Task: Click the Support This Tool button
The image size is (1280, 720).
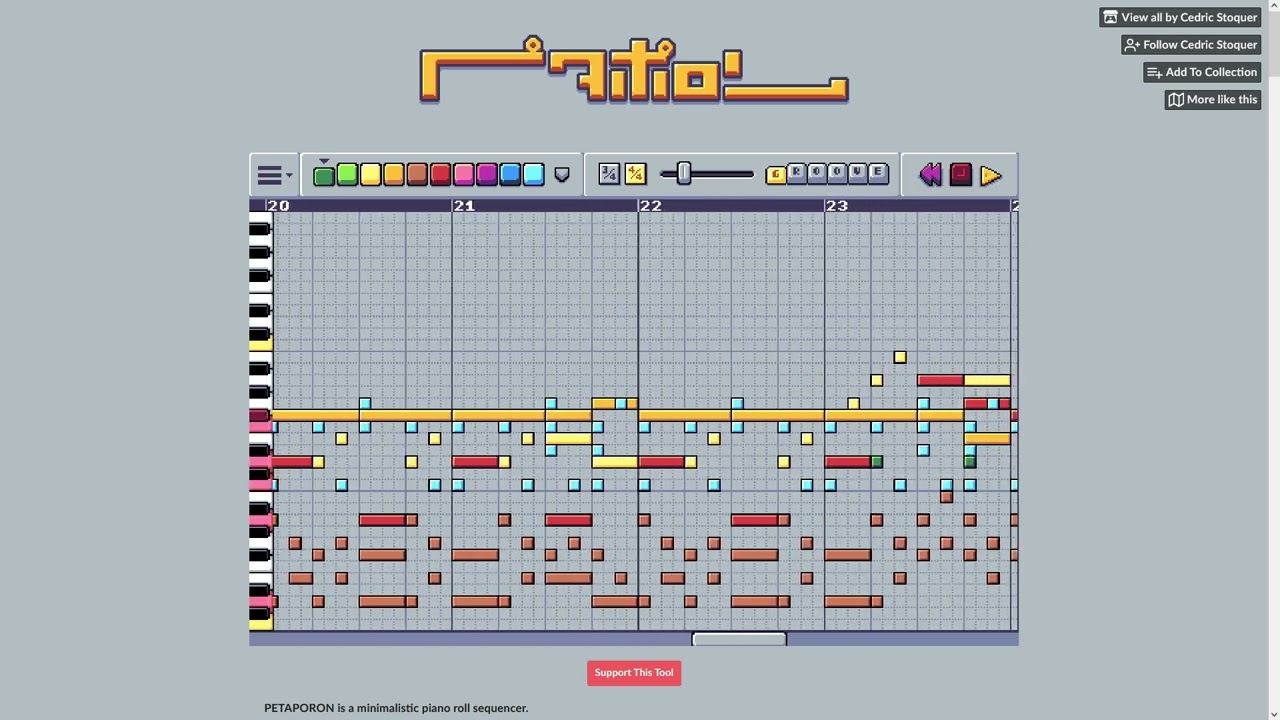Action: pos(634,673)
